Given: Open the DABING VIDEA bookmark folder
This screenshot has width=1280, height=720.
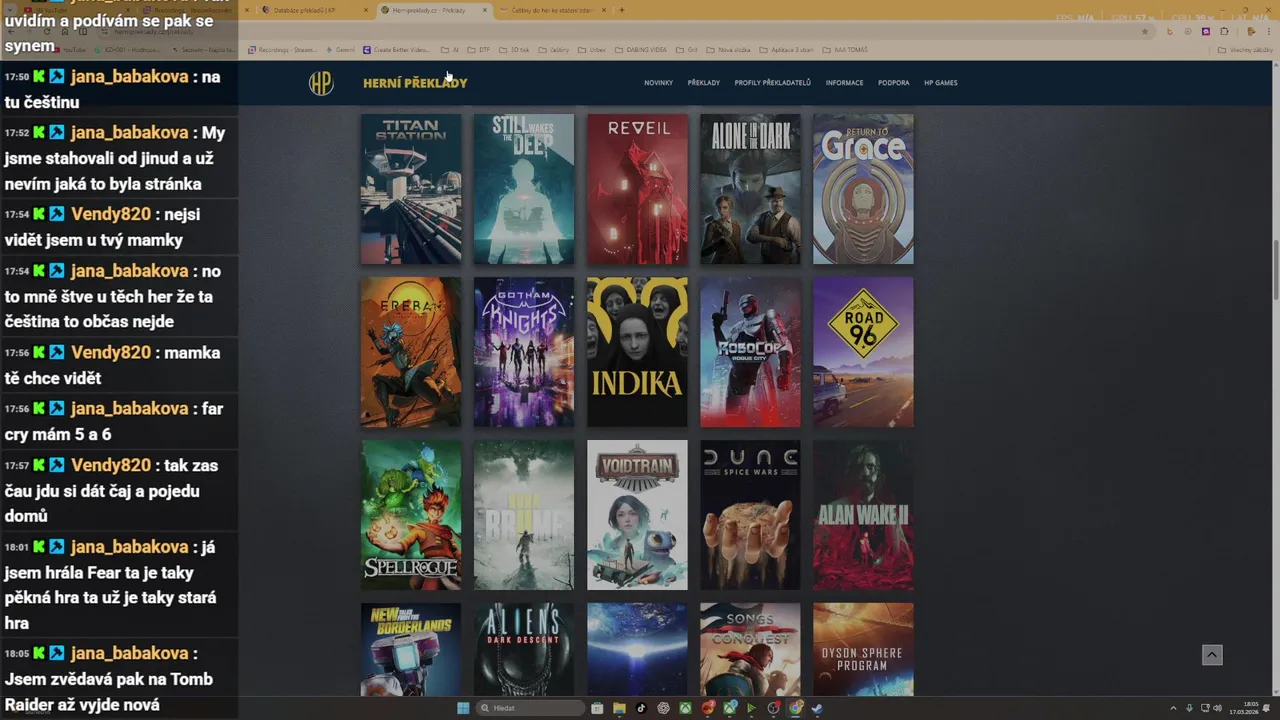Looking at the screenshot, I should (641, 49).
